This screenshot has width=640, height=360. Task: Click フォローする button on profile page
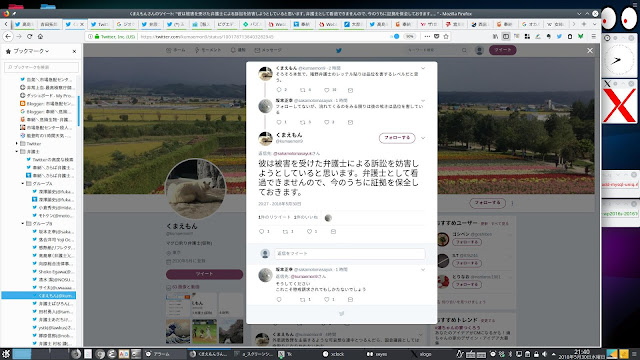(x=487, y=203)
